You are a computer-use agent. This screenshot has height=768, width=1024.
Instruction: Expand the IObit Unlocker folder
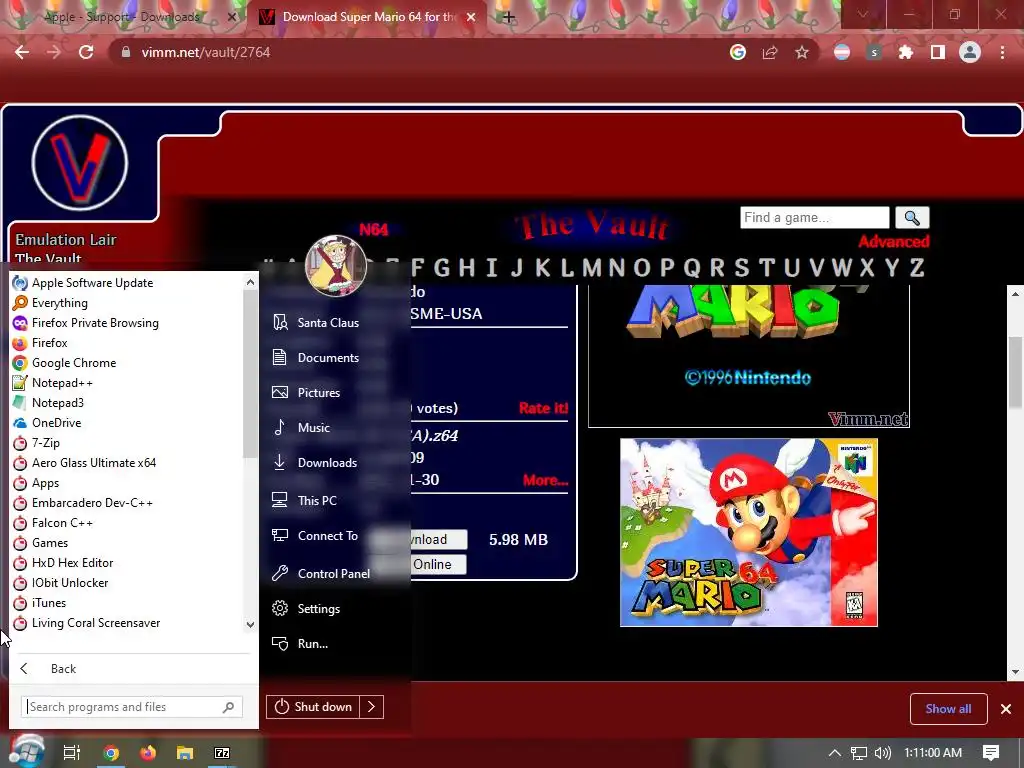point(70,583)
